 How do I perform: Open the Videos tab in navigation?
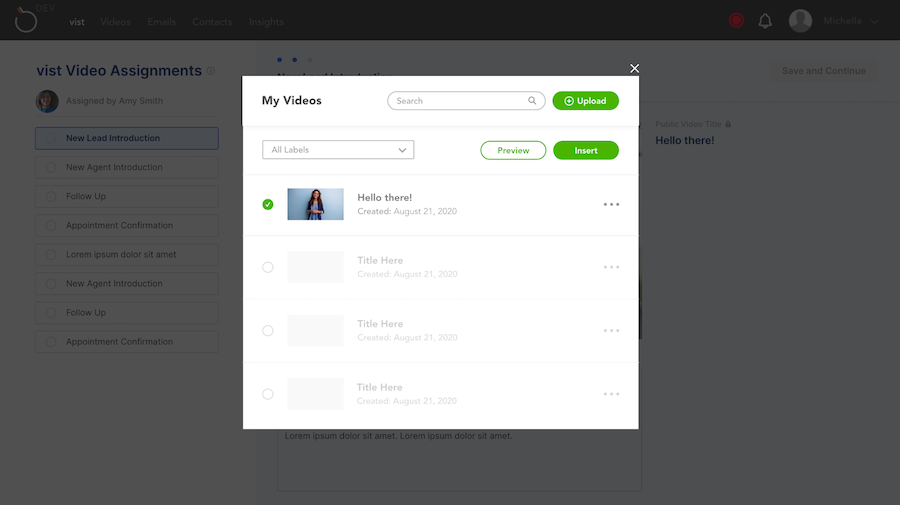pyautogui.click(x=116, y=22)
